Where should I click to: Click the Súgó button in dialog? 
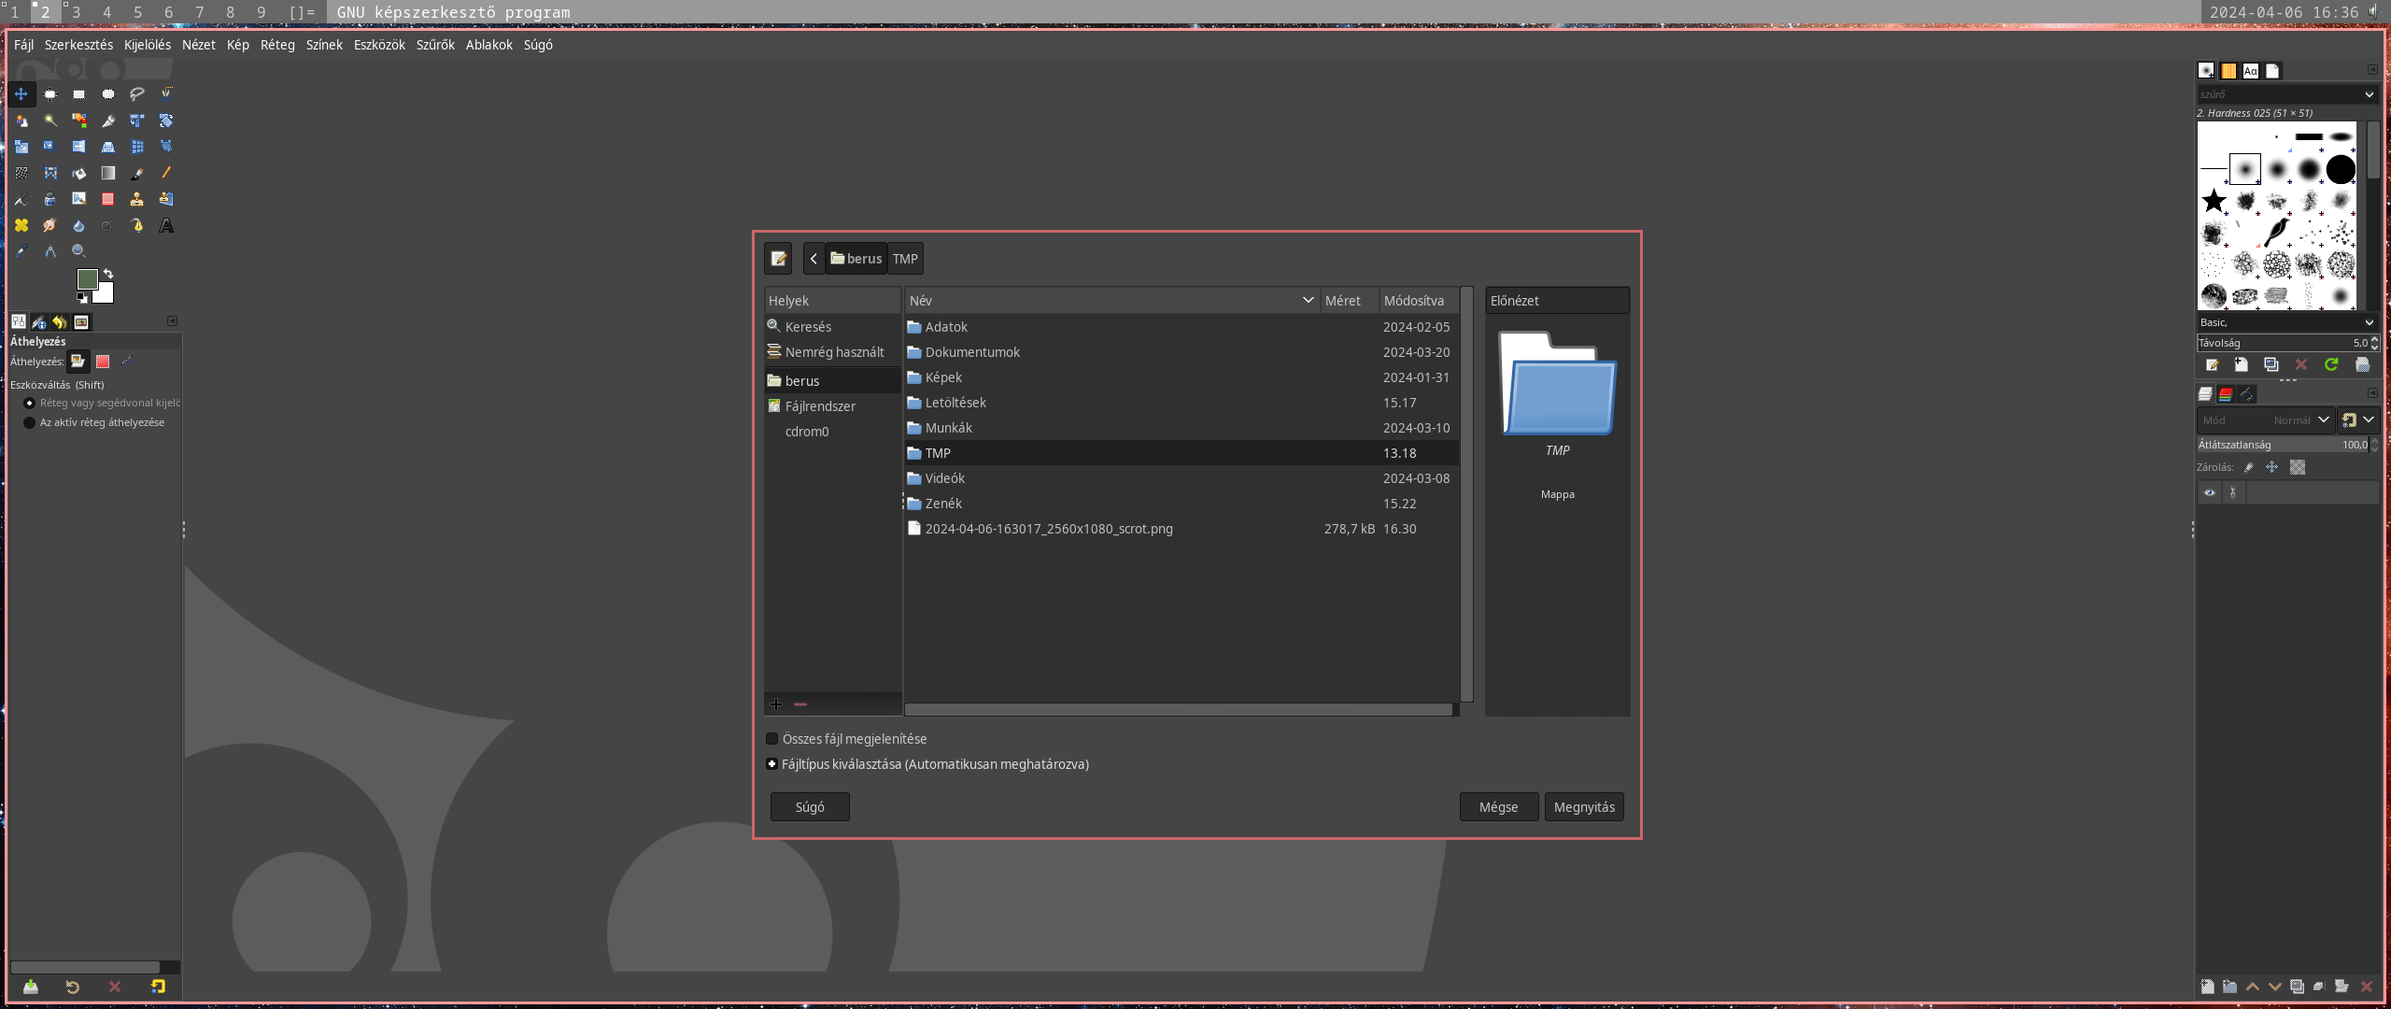[x=810, y=807]
